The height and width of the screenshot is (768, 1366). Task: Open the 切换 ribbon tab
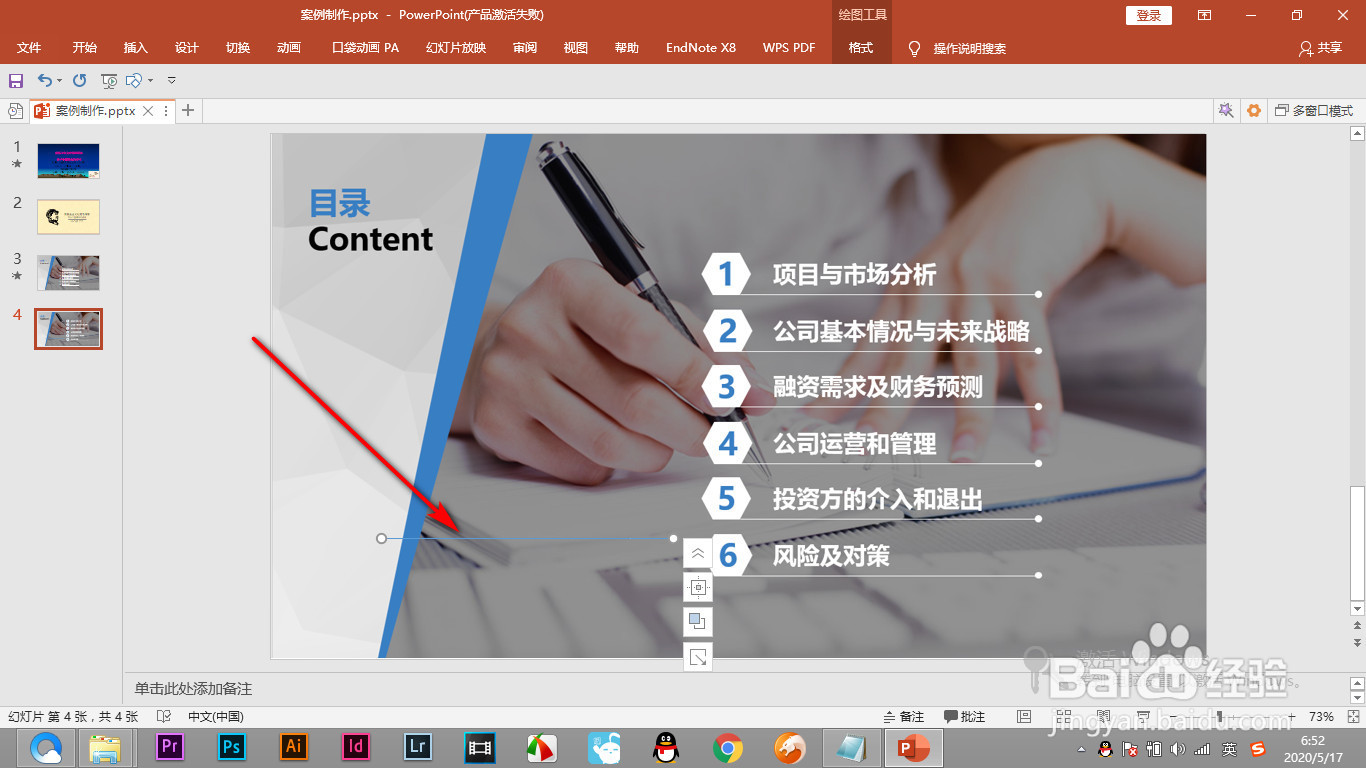(x=238, y=47)
